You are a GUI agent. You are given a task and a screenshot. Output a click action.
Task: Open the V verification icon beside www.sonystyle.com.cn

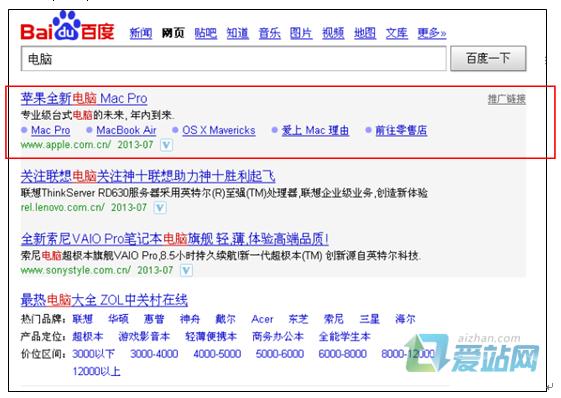click(x=186, y=271)
